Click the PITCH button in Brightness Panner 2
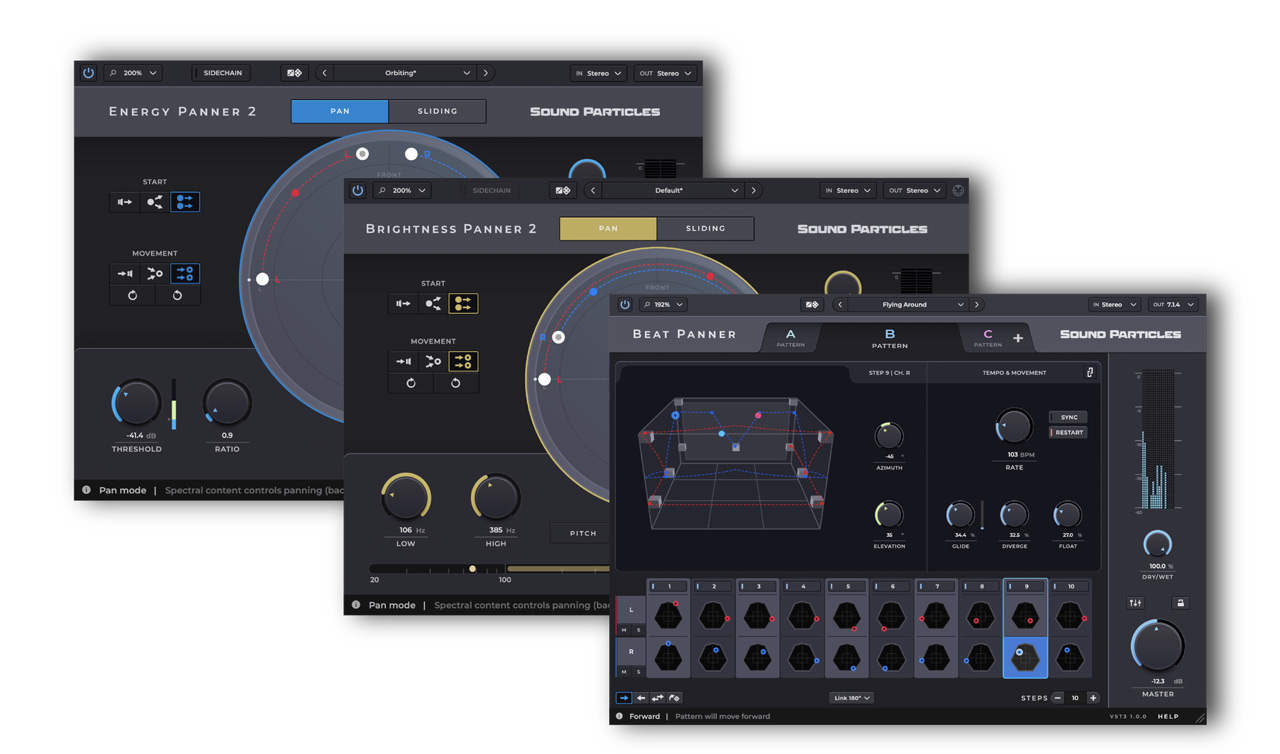The height and width of the screenshot is (754, 1280). coord(583,533)
